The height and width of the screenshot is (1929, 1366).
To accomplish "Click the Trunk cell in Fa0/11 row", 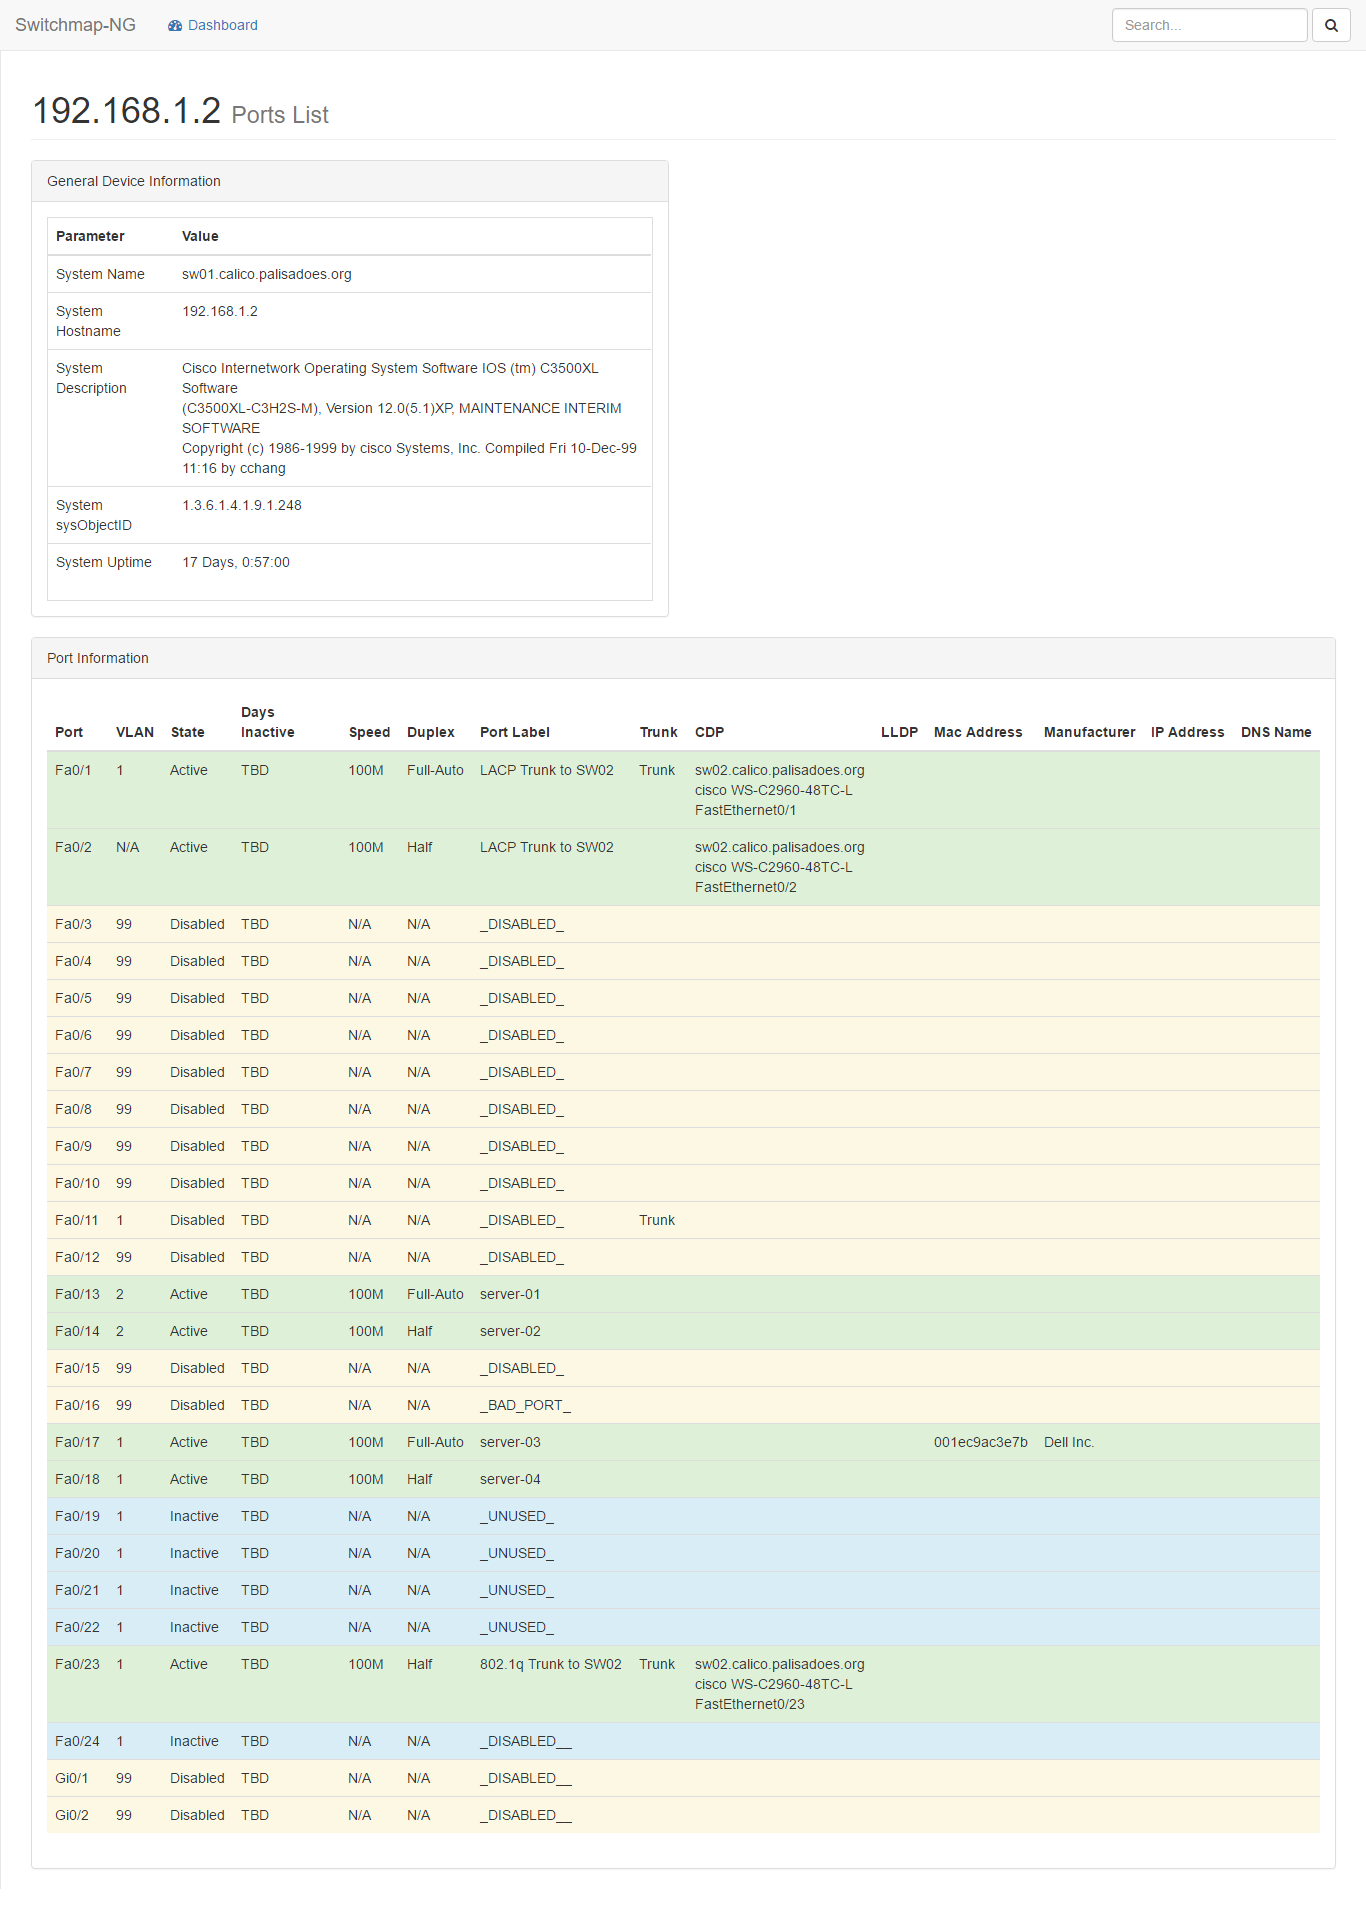I will point(657,1220).
